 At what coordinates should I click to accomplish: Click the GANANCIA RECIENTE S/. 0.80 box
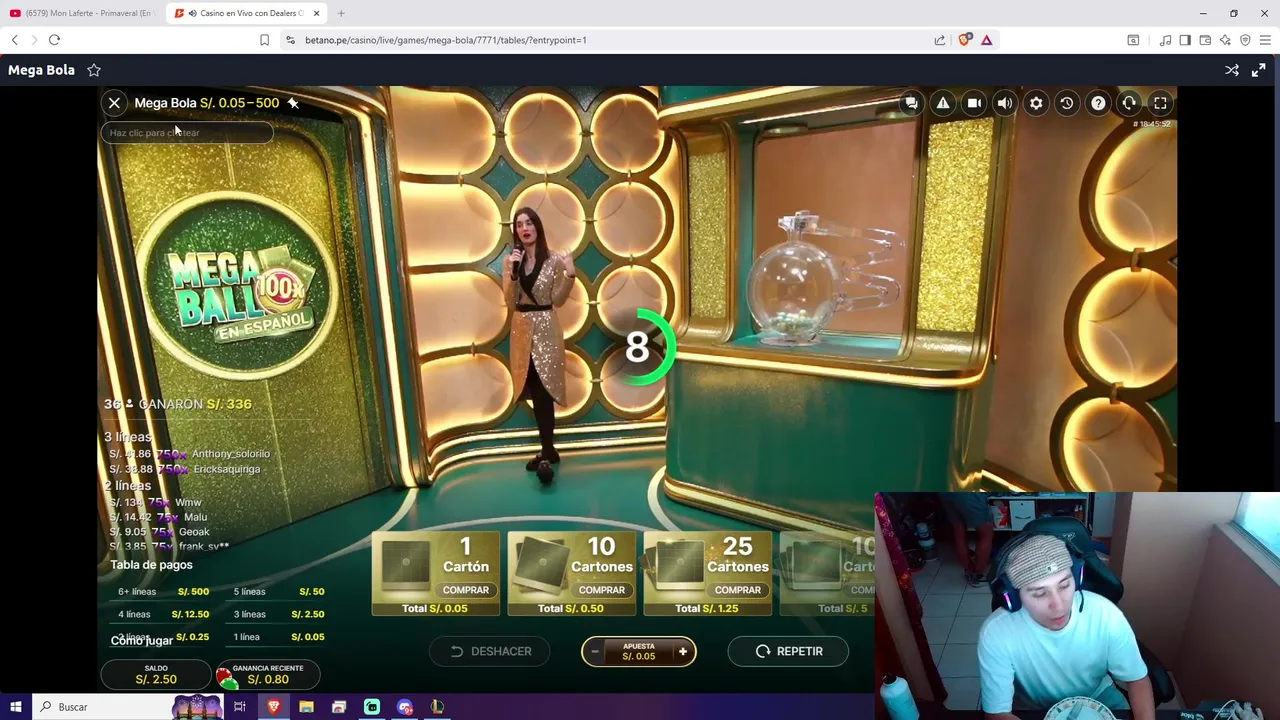pos(267,675)
